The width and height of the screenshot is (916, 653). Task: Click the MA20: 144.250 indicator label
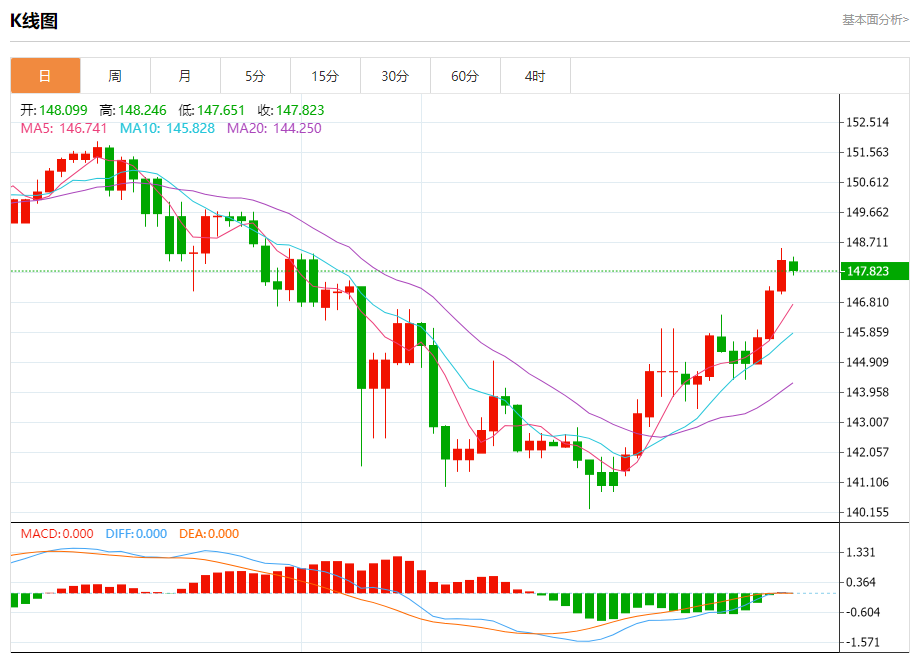click(274, 128)
